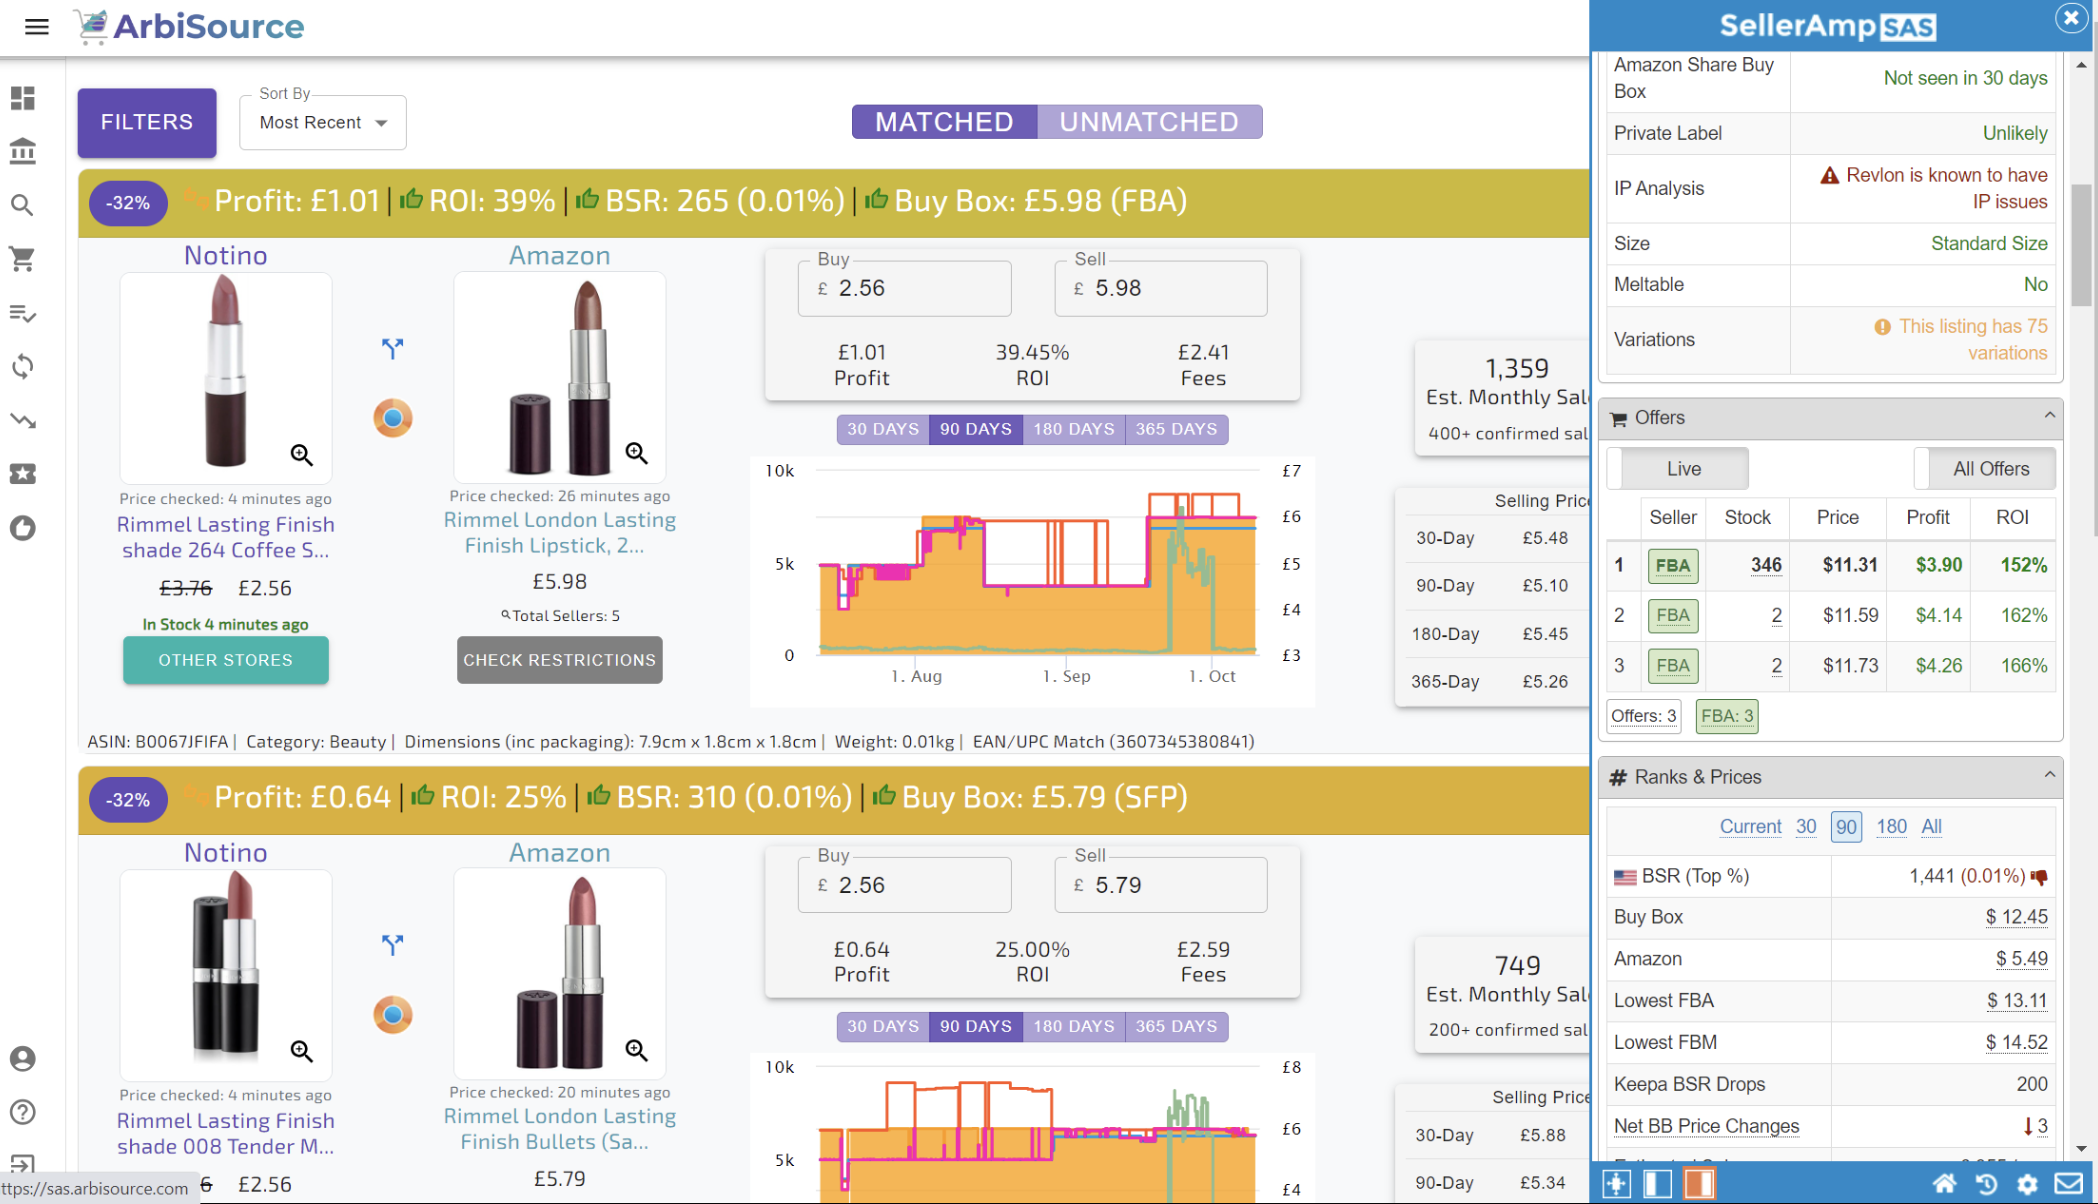Click CHECK RESTRICTIONS button
Viewport: 2098px width, 1204px height.
559,660
